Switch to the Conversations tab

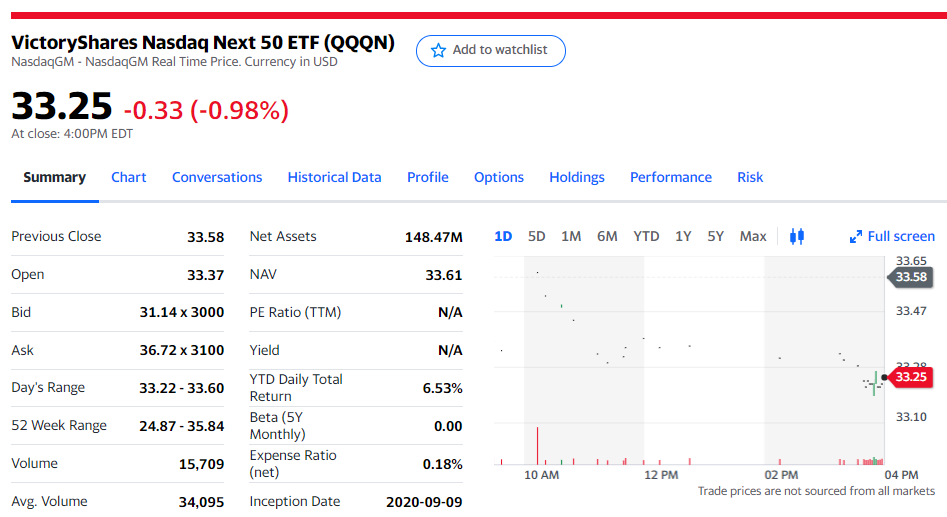tap(217, 177)
